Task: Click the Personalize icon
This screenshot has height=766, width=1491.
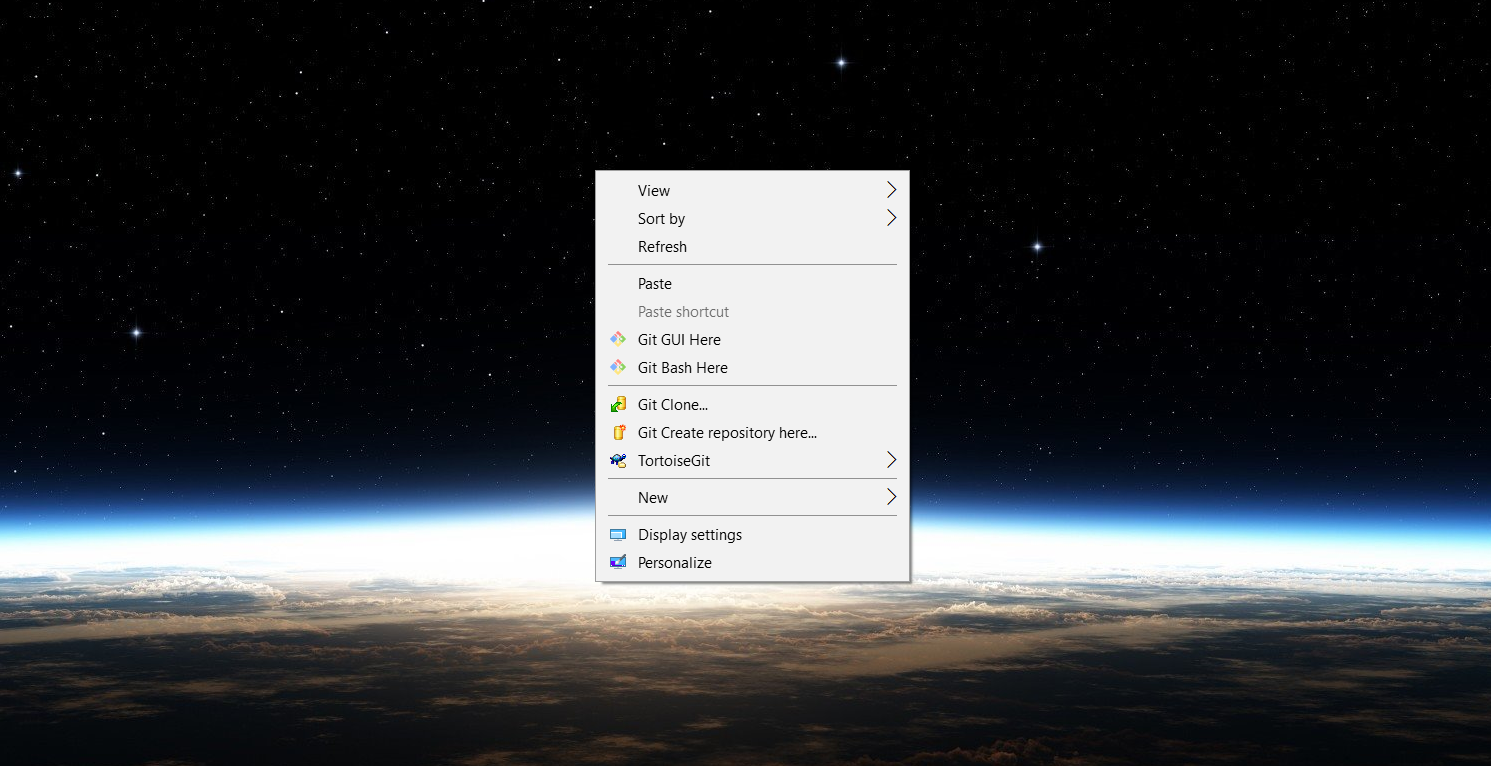Action: coord(618,563)
